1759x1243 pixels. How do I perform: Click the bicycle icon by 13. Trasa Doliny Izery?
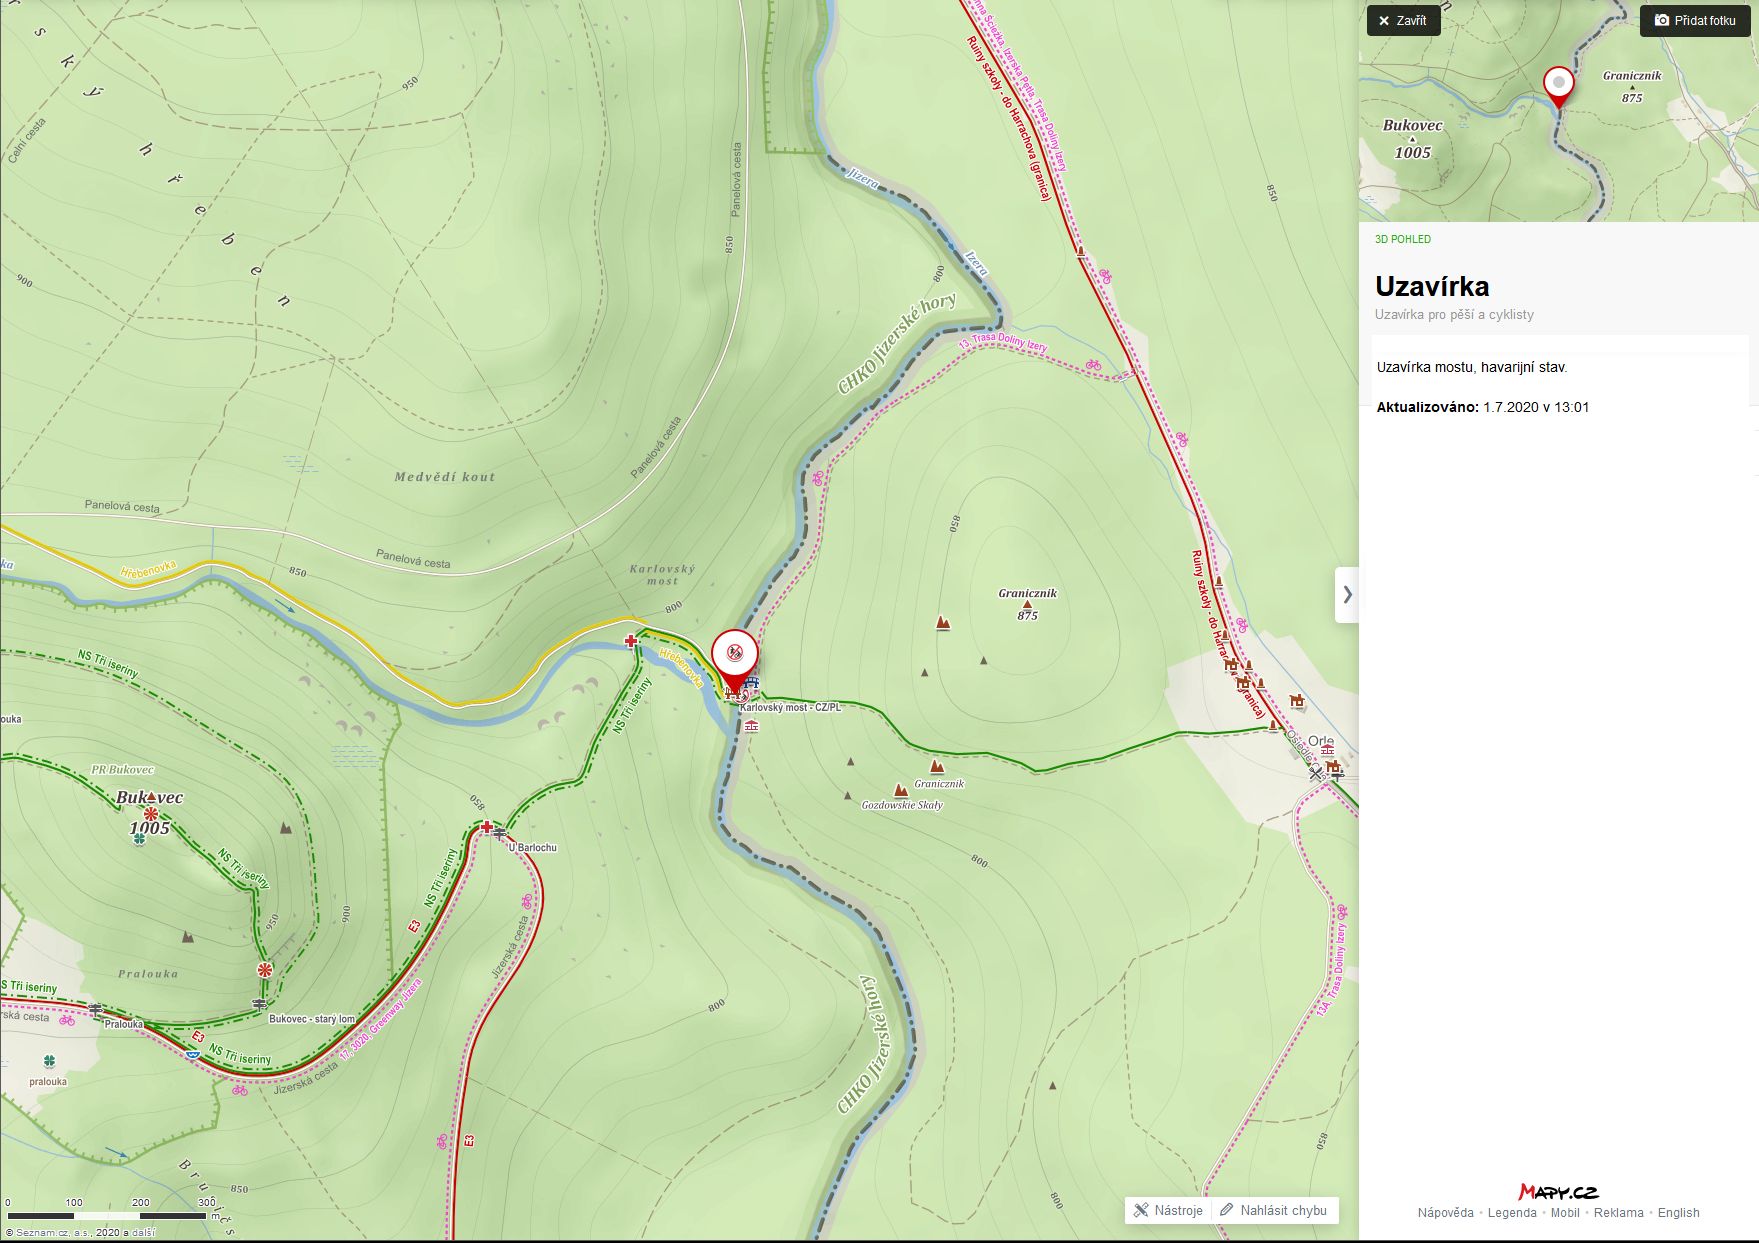pos(1093,366)
